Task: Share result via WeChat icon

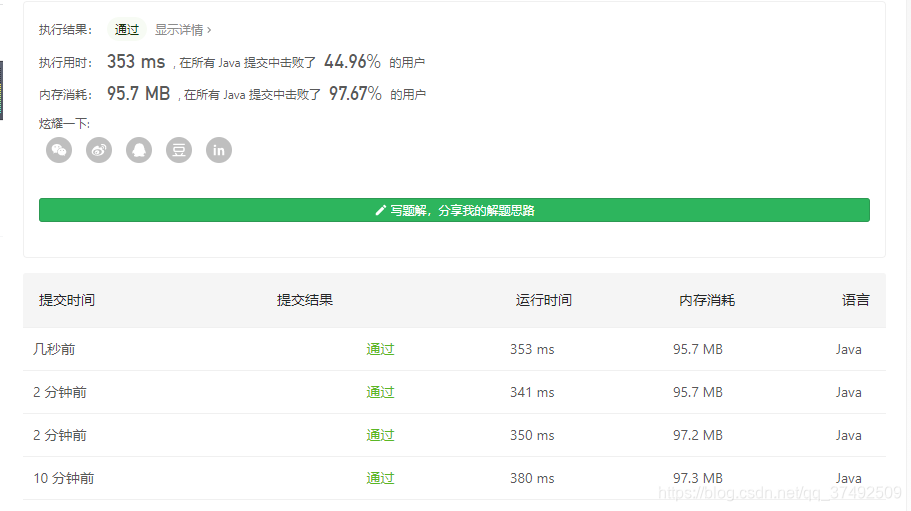Action: point(59,150)
